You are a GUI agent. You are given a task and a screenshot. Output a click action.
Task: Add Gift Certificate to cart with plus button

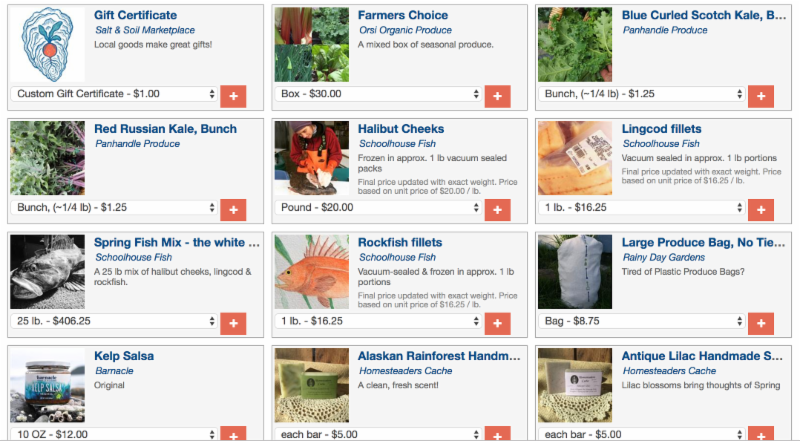[x=233, y=96]
